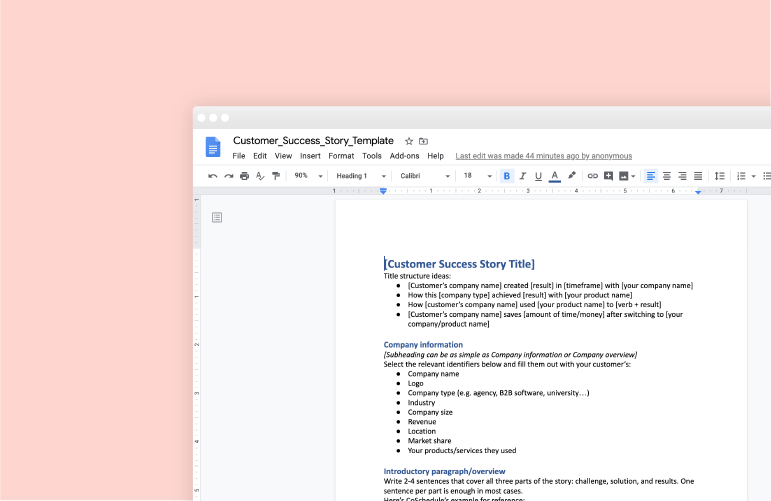
Task: Open the Heading 1 style dropdown
Action: click(x=361, y=176)
